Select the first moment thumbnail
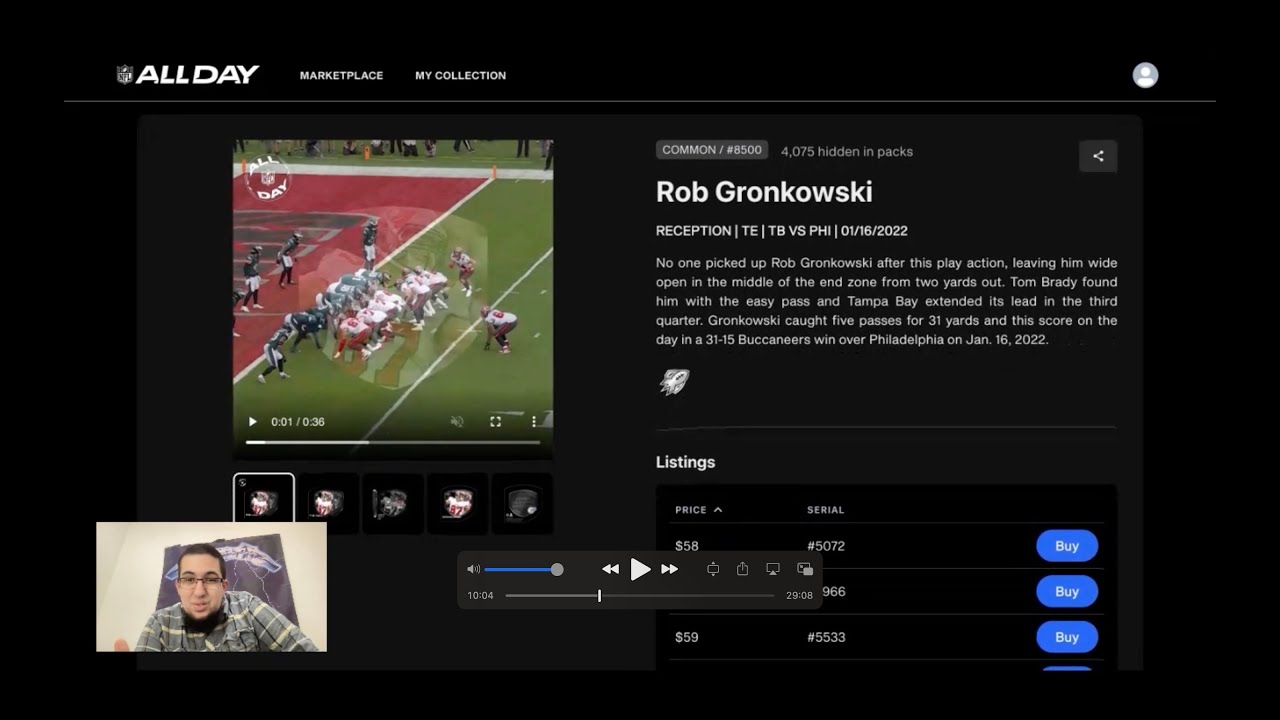1280x720 pixels. 264,502
